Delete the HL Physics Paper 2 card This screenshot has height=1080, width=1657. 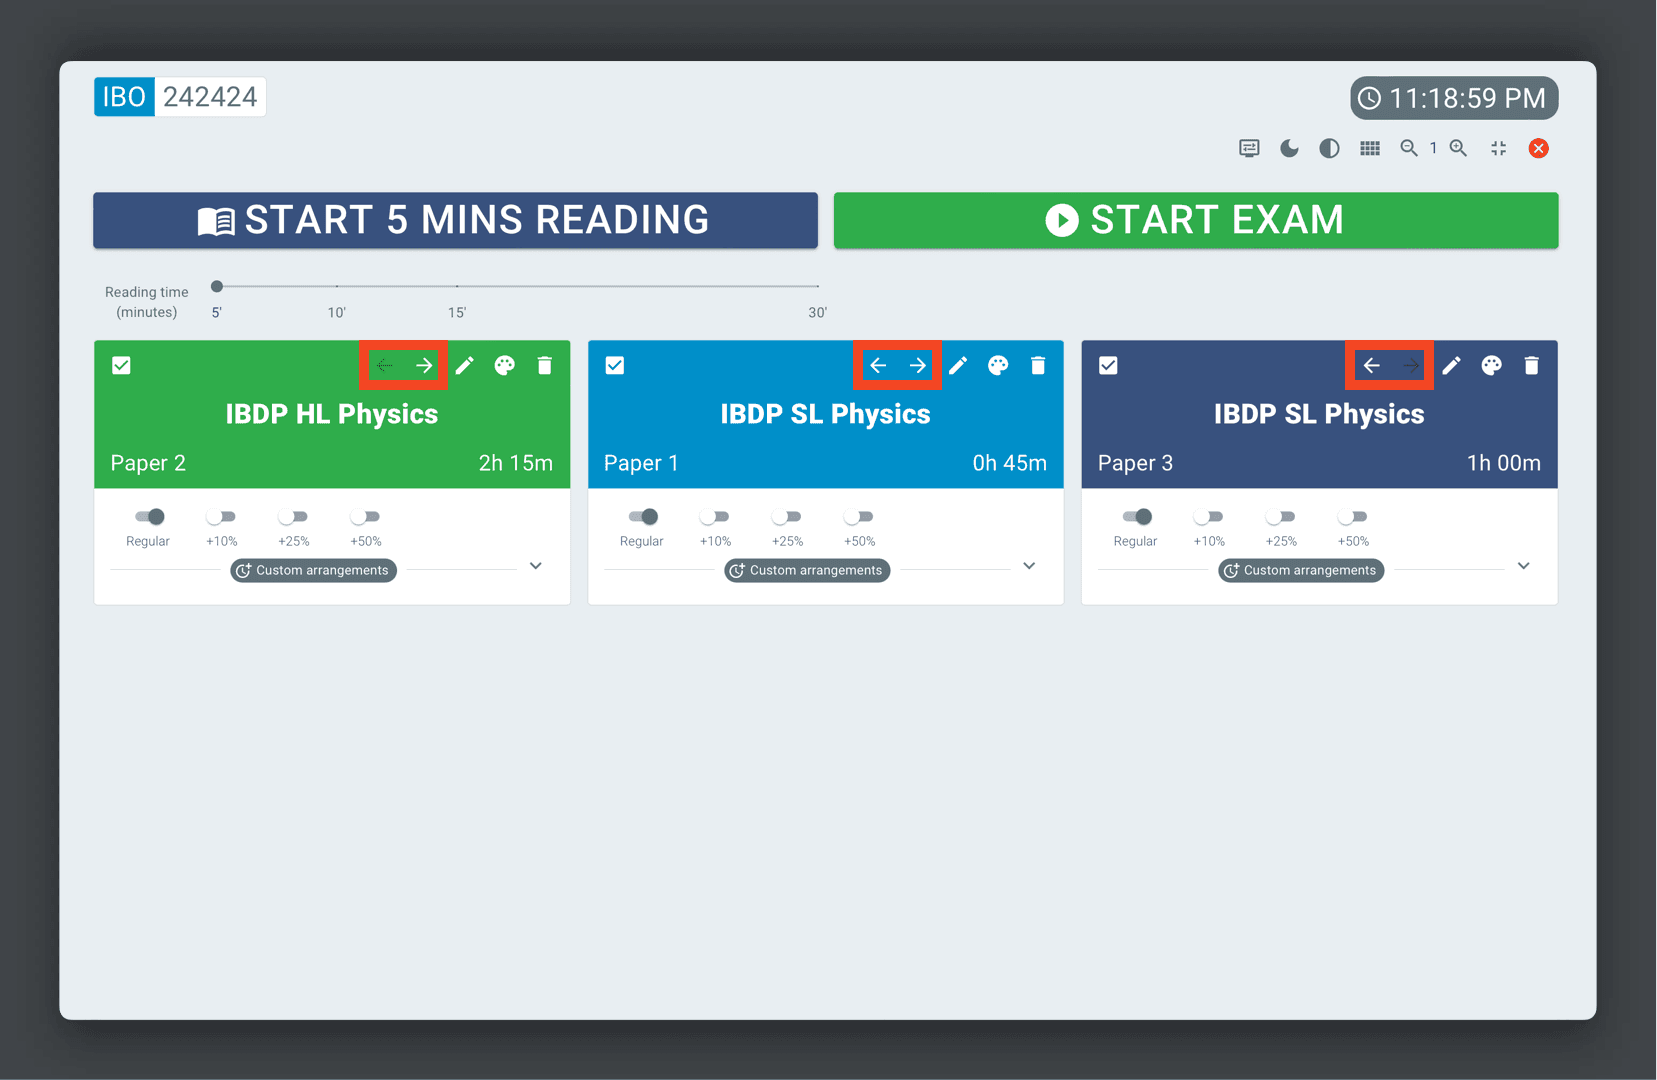(x=545, y=365)
